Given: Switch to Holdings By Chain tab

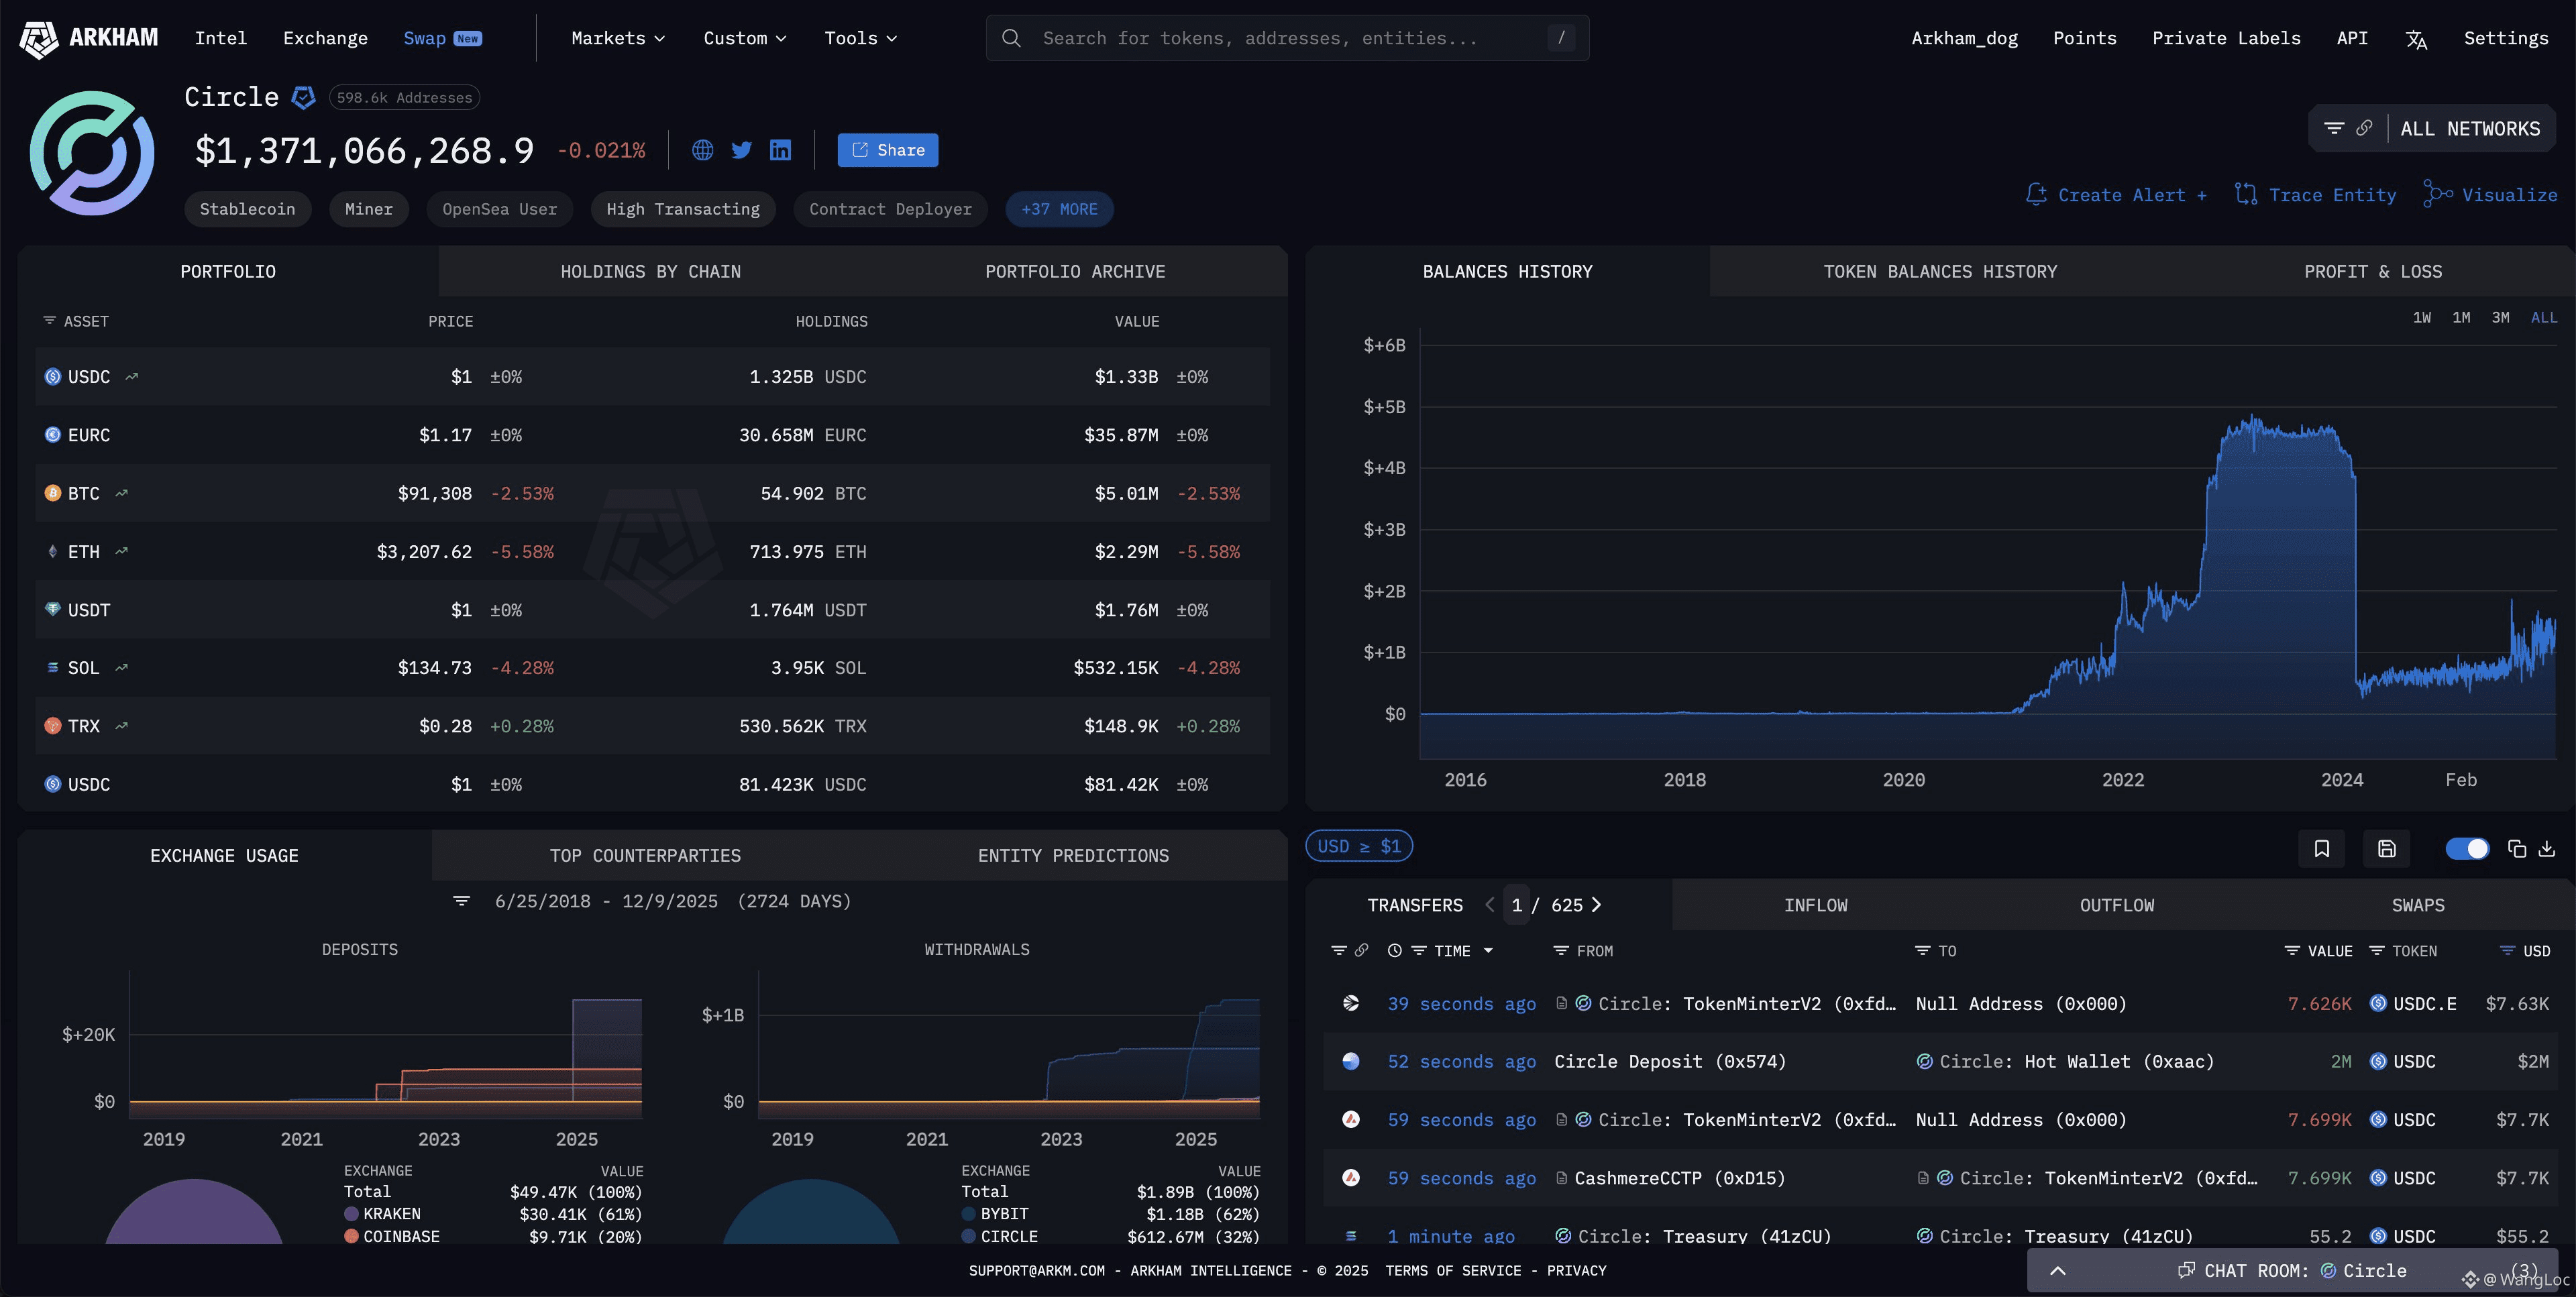Looking at the screenshot, I should 650,271.
